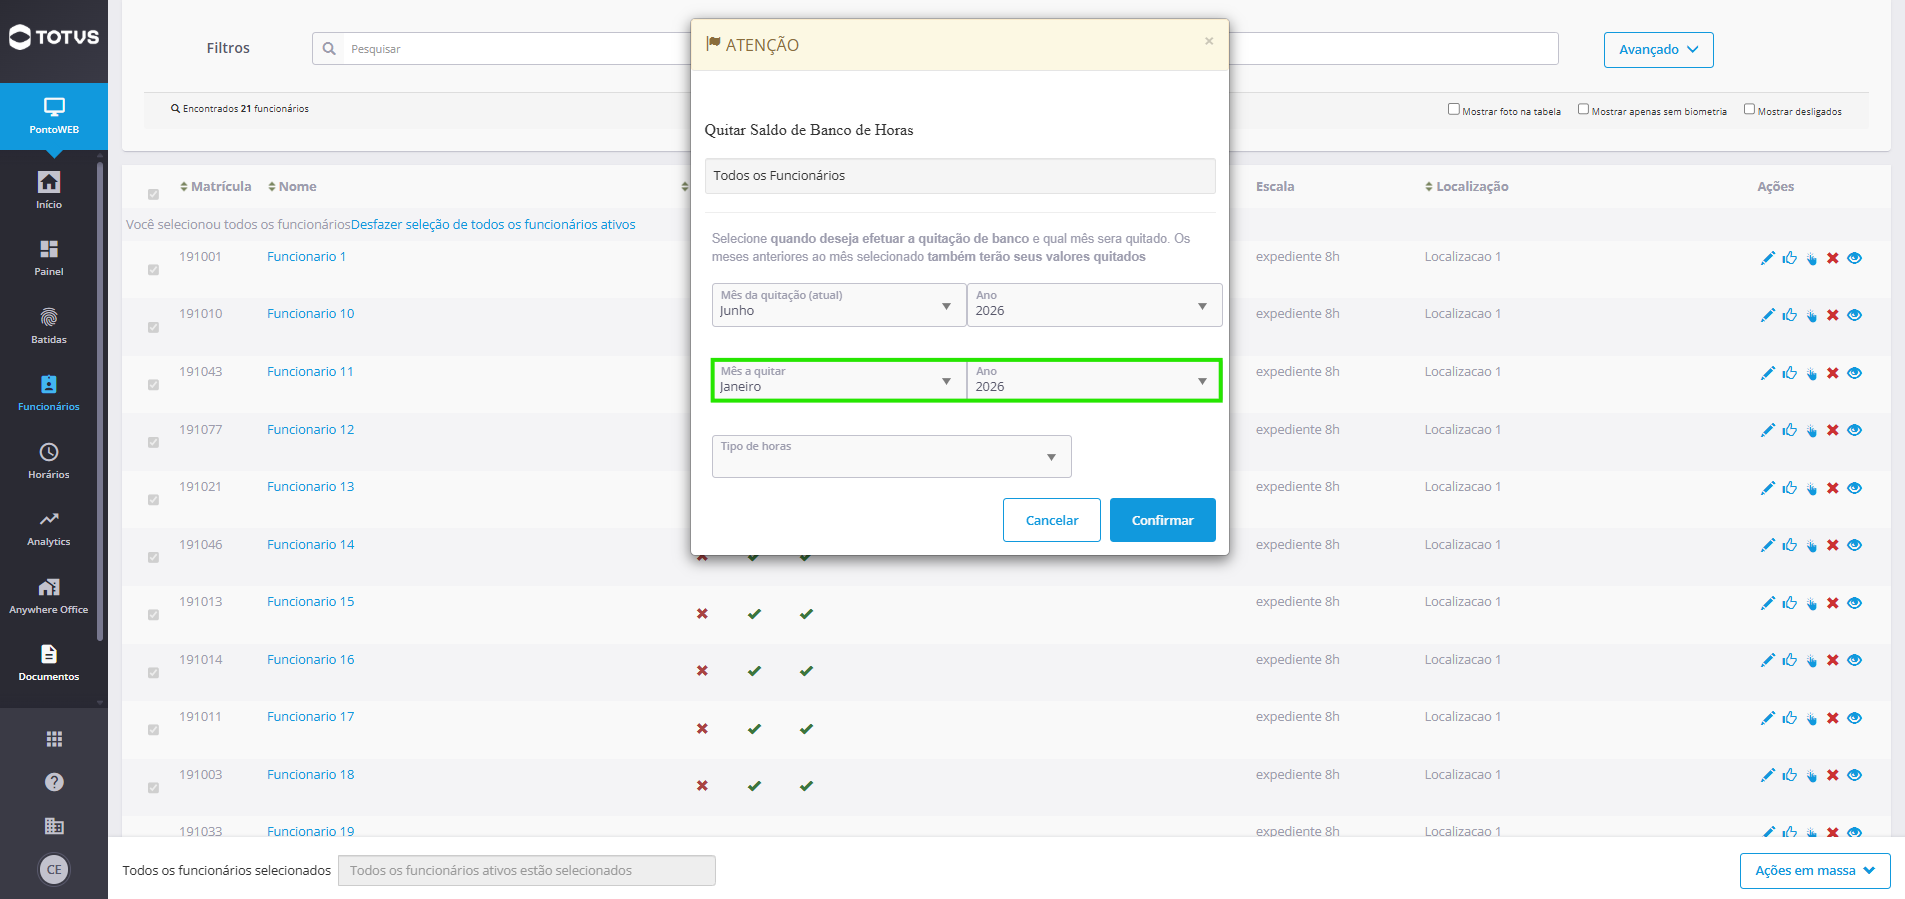Open the Ações em massa dropdown
This screenshot has width=1905, height=899.
[x=1815, y=871]
